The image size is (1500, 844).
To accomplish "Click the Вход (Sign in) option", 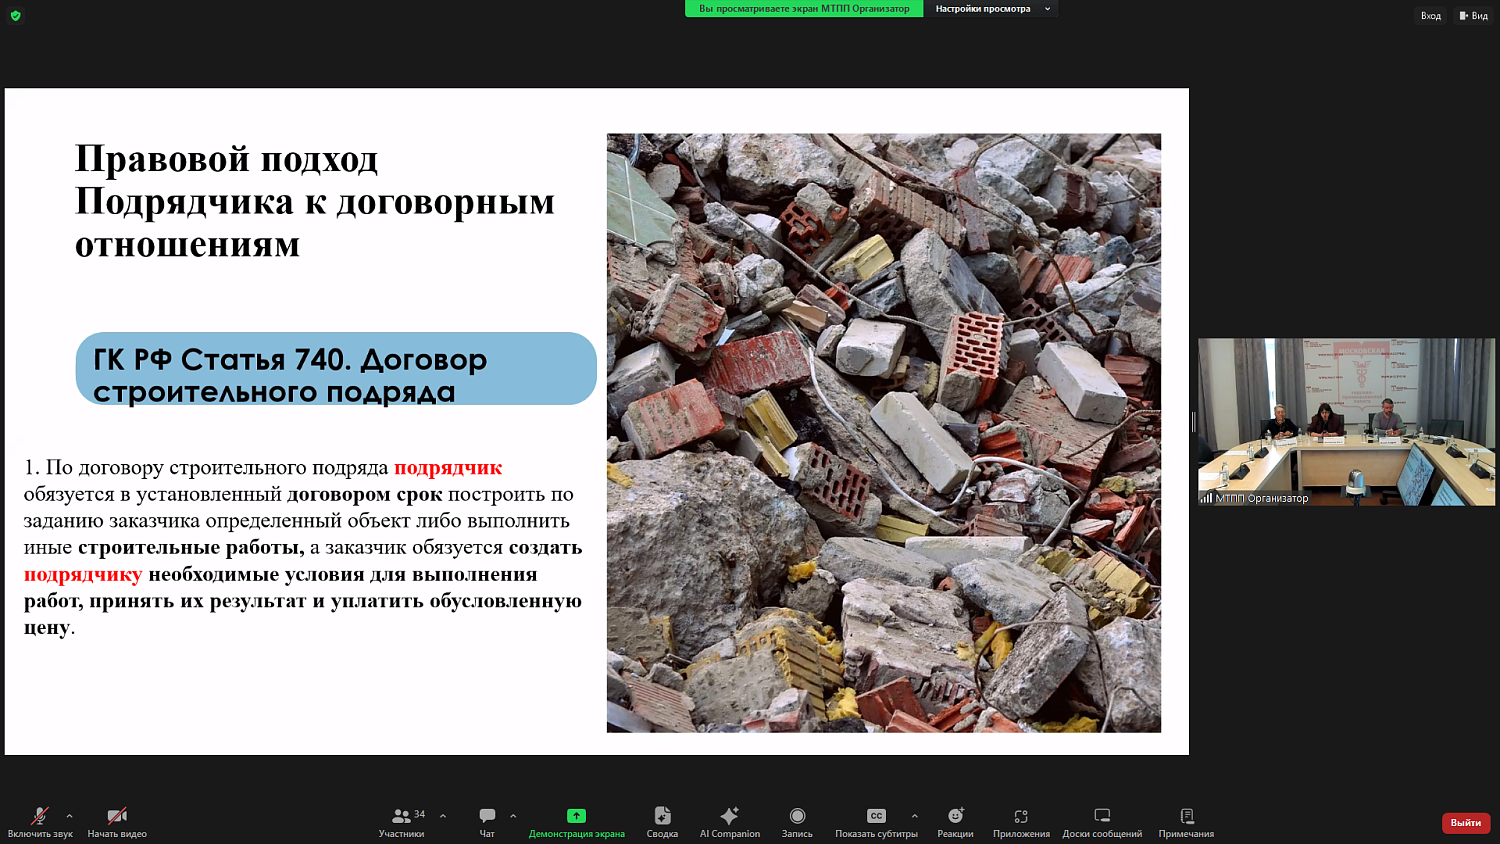I will (x=1429, y=15).
